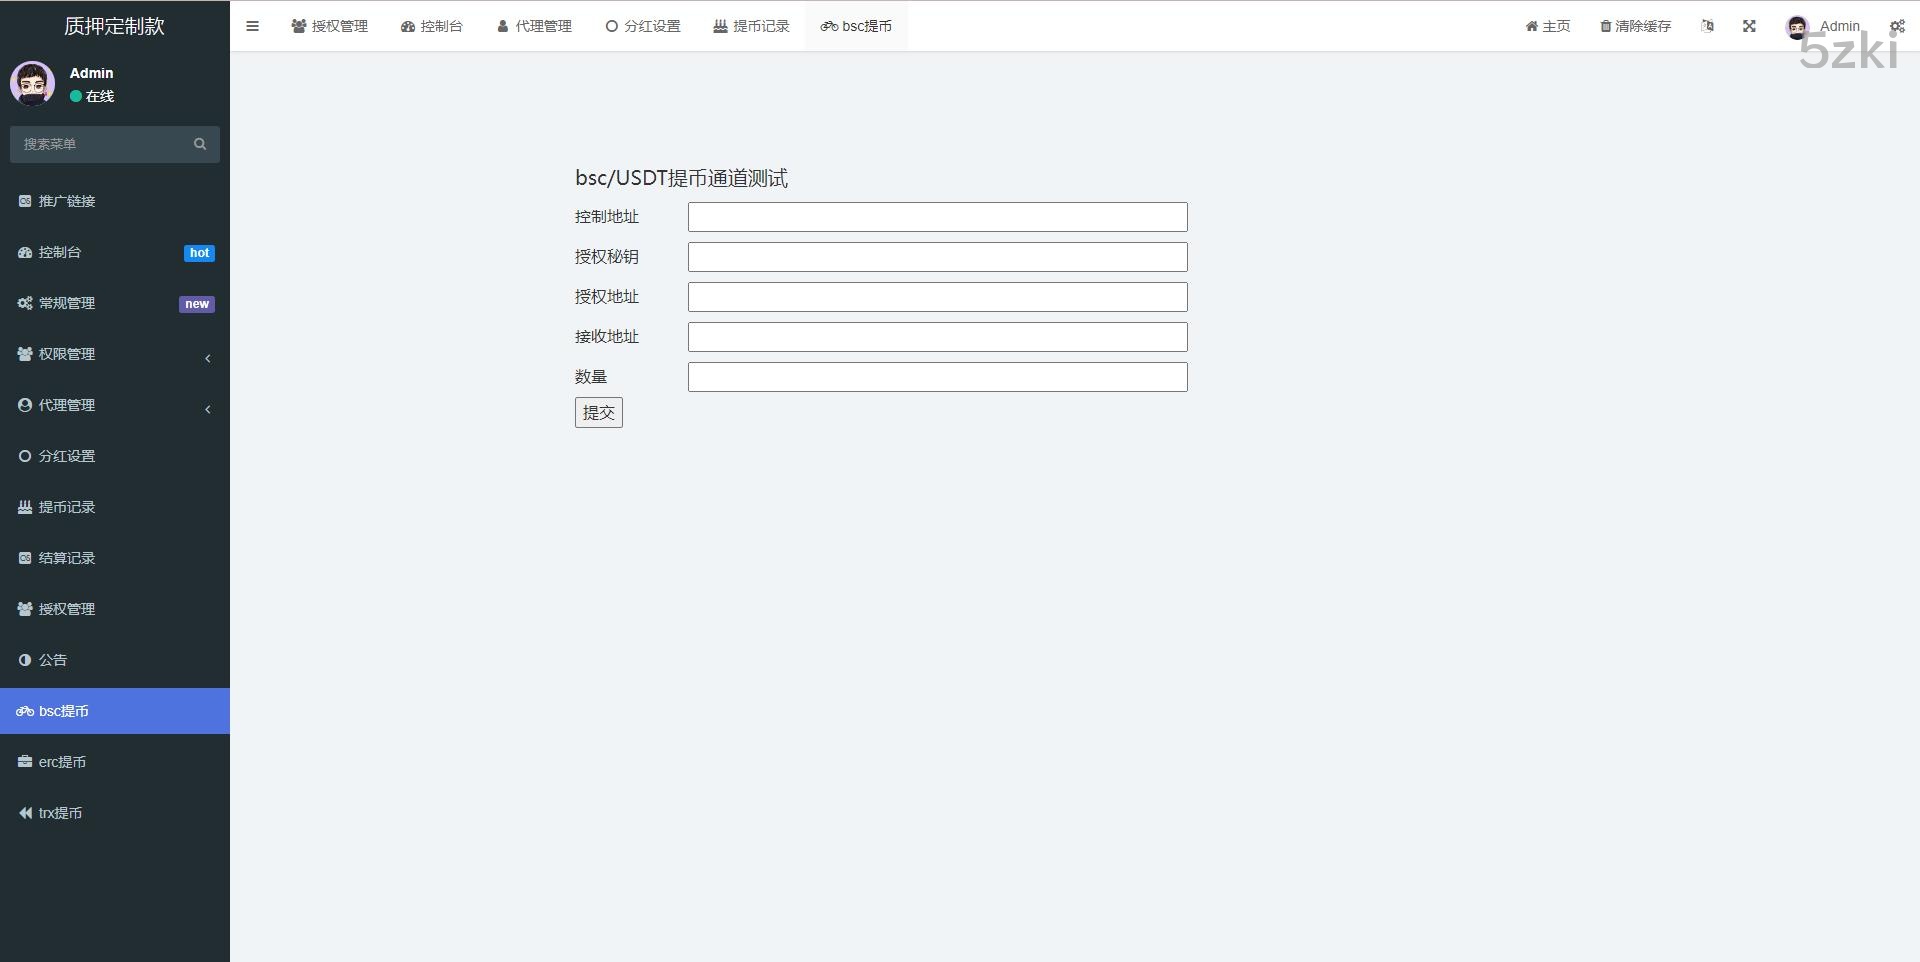Click the search magnifier icon in sidebar
This screenshot has height=962, width=1920.
[x=200, y=144]
